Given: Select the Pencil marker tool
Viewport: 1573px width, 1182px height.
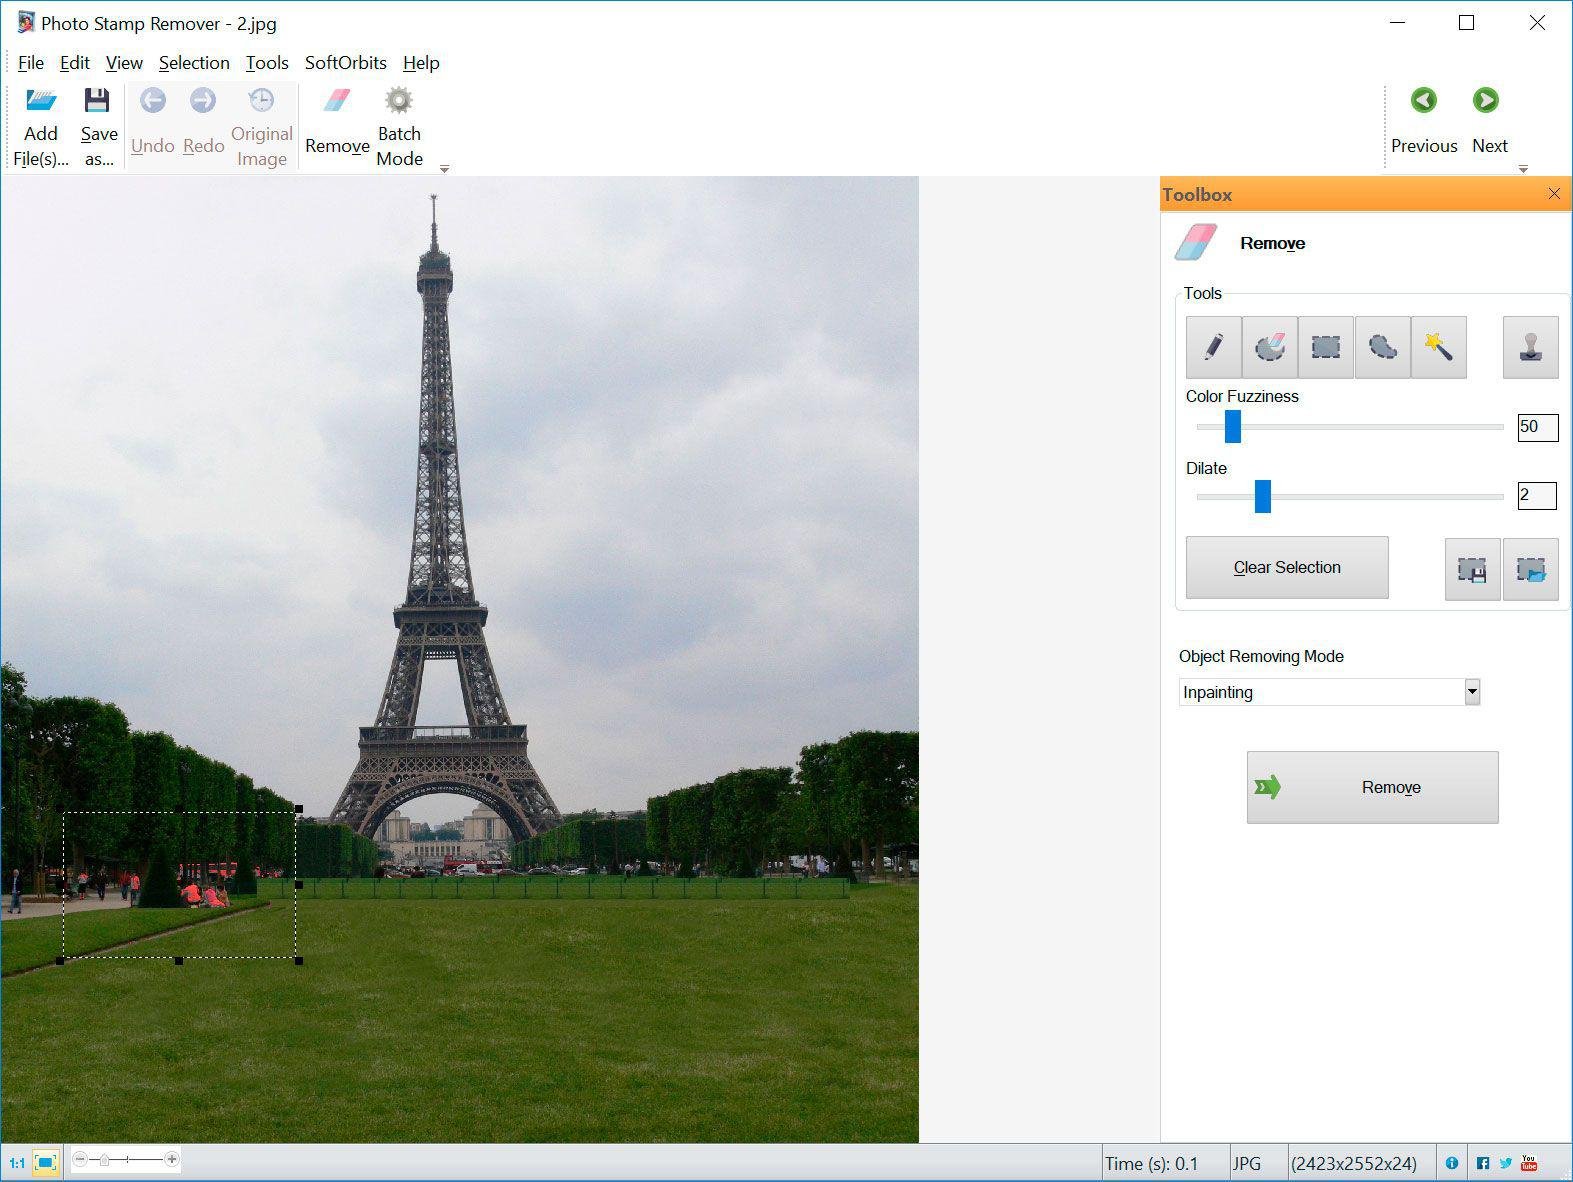Looking at the screenshot, I should click(x=1213, y=347).
